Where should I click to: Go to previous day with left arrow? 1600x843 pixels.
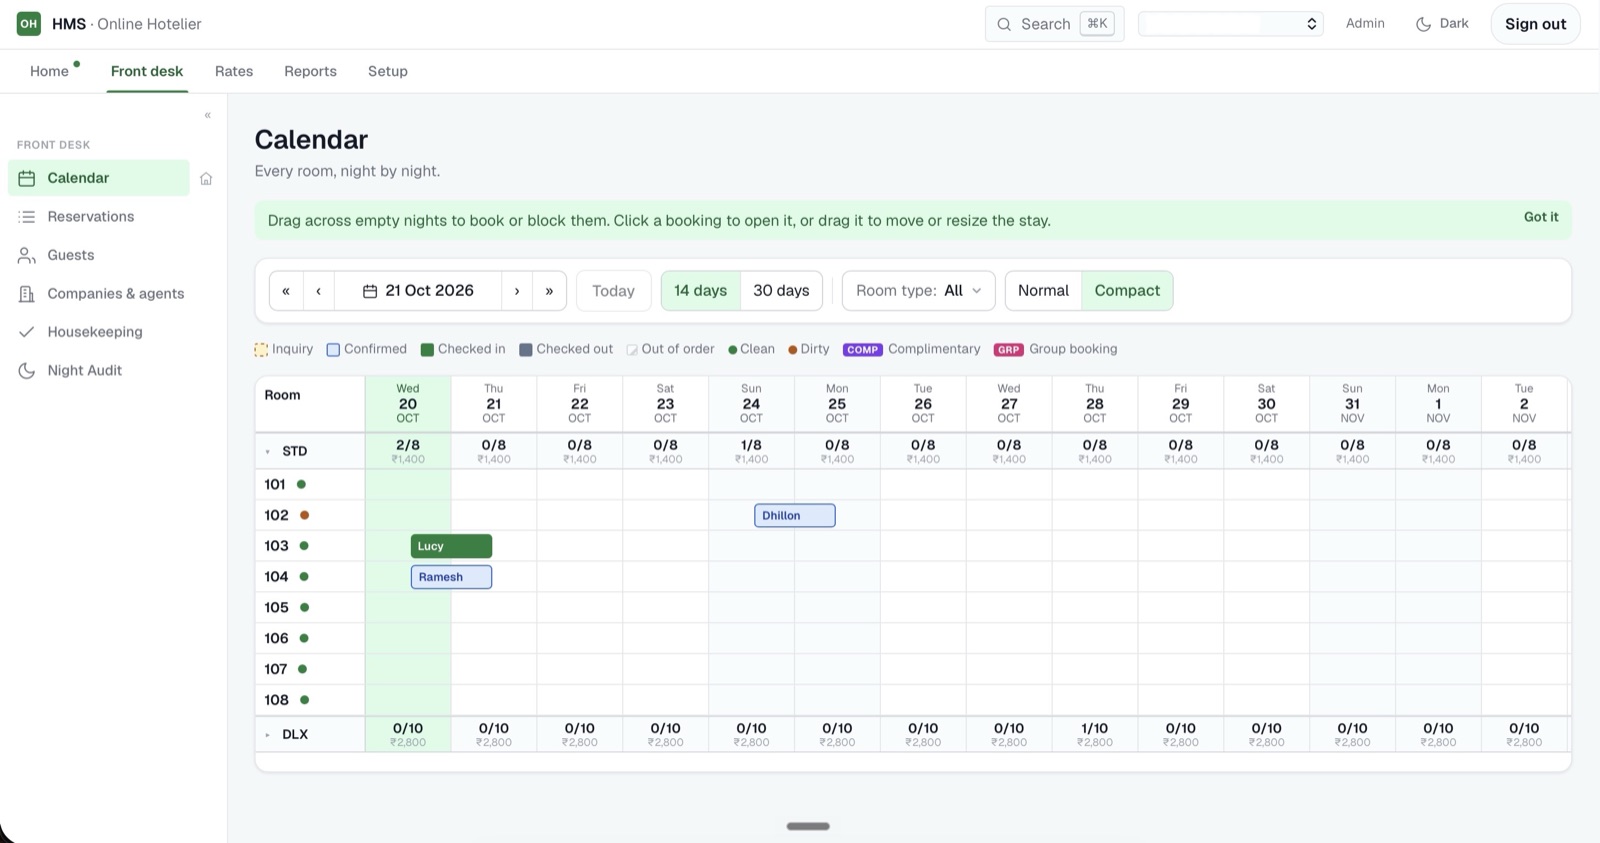point(318,291)
